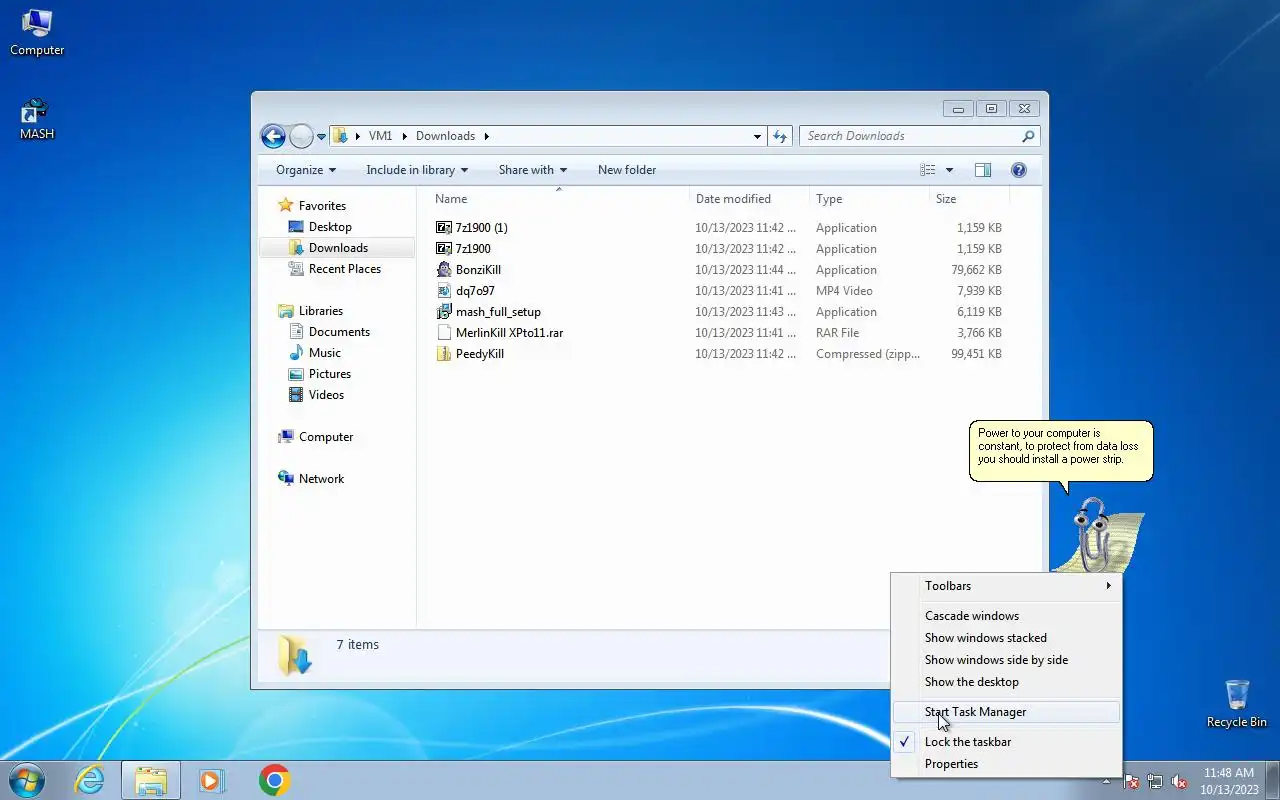Click the network tray icon
The width and height of the screenshot is (1280, 800).
pyautogui.click(x=1155, y=782)
